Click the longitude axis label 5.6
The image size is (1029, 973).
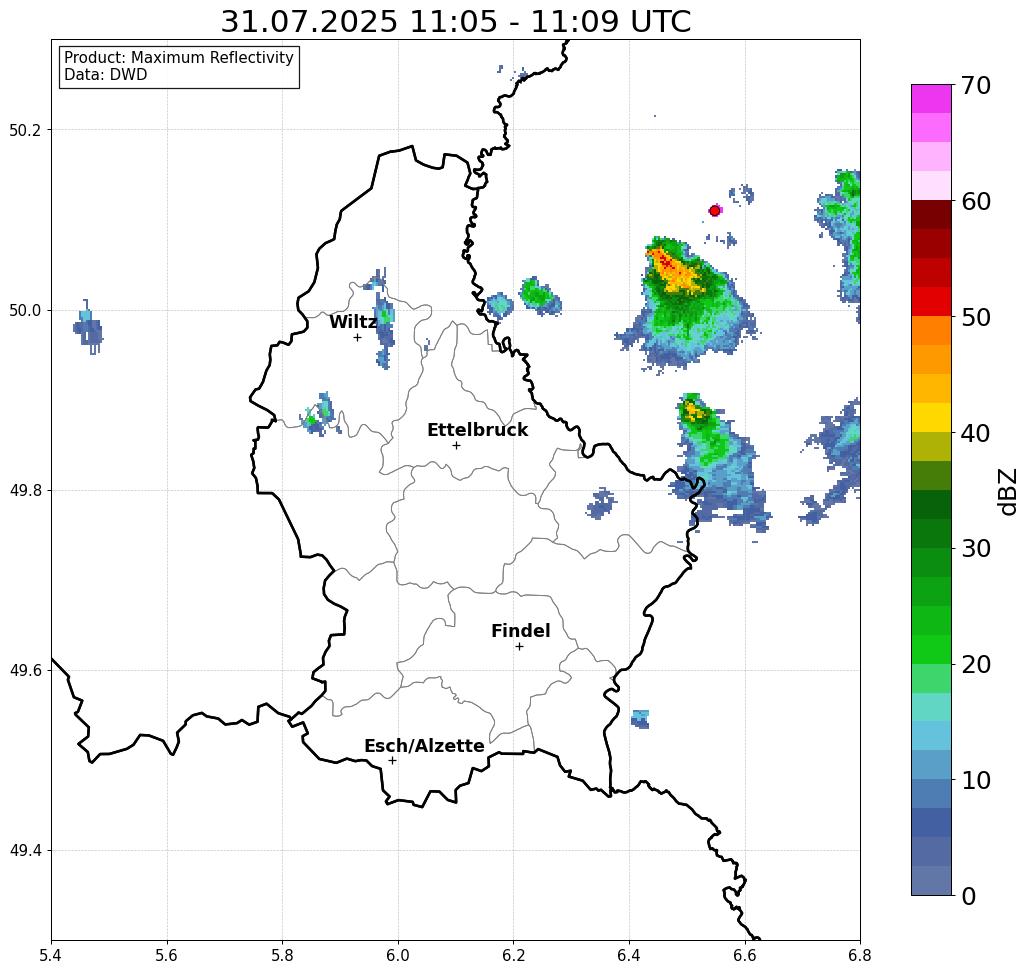coord(167,955)
